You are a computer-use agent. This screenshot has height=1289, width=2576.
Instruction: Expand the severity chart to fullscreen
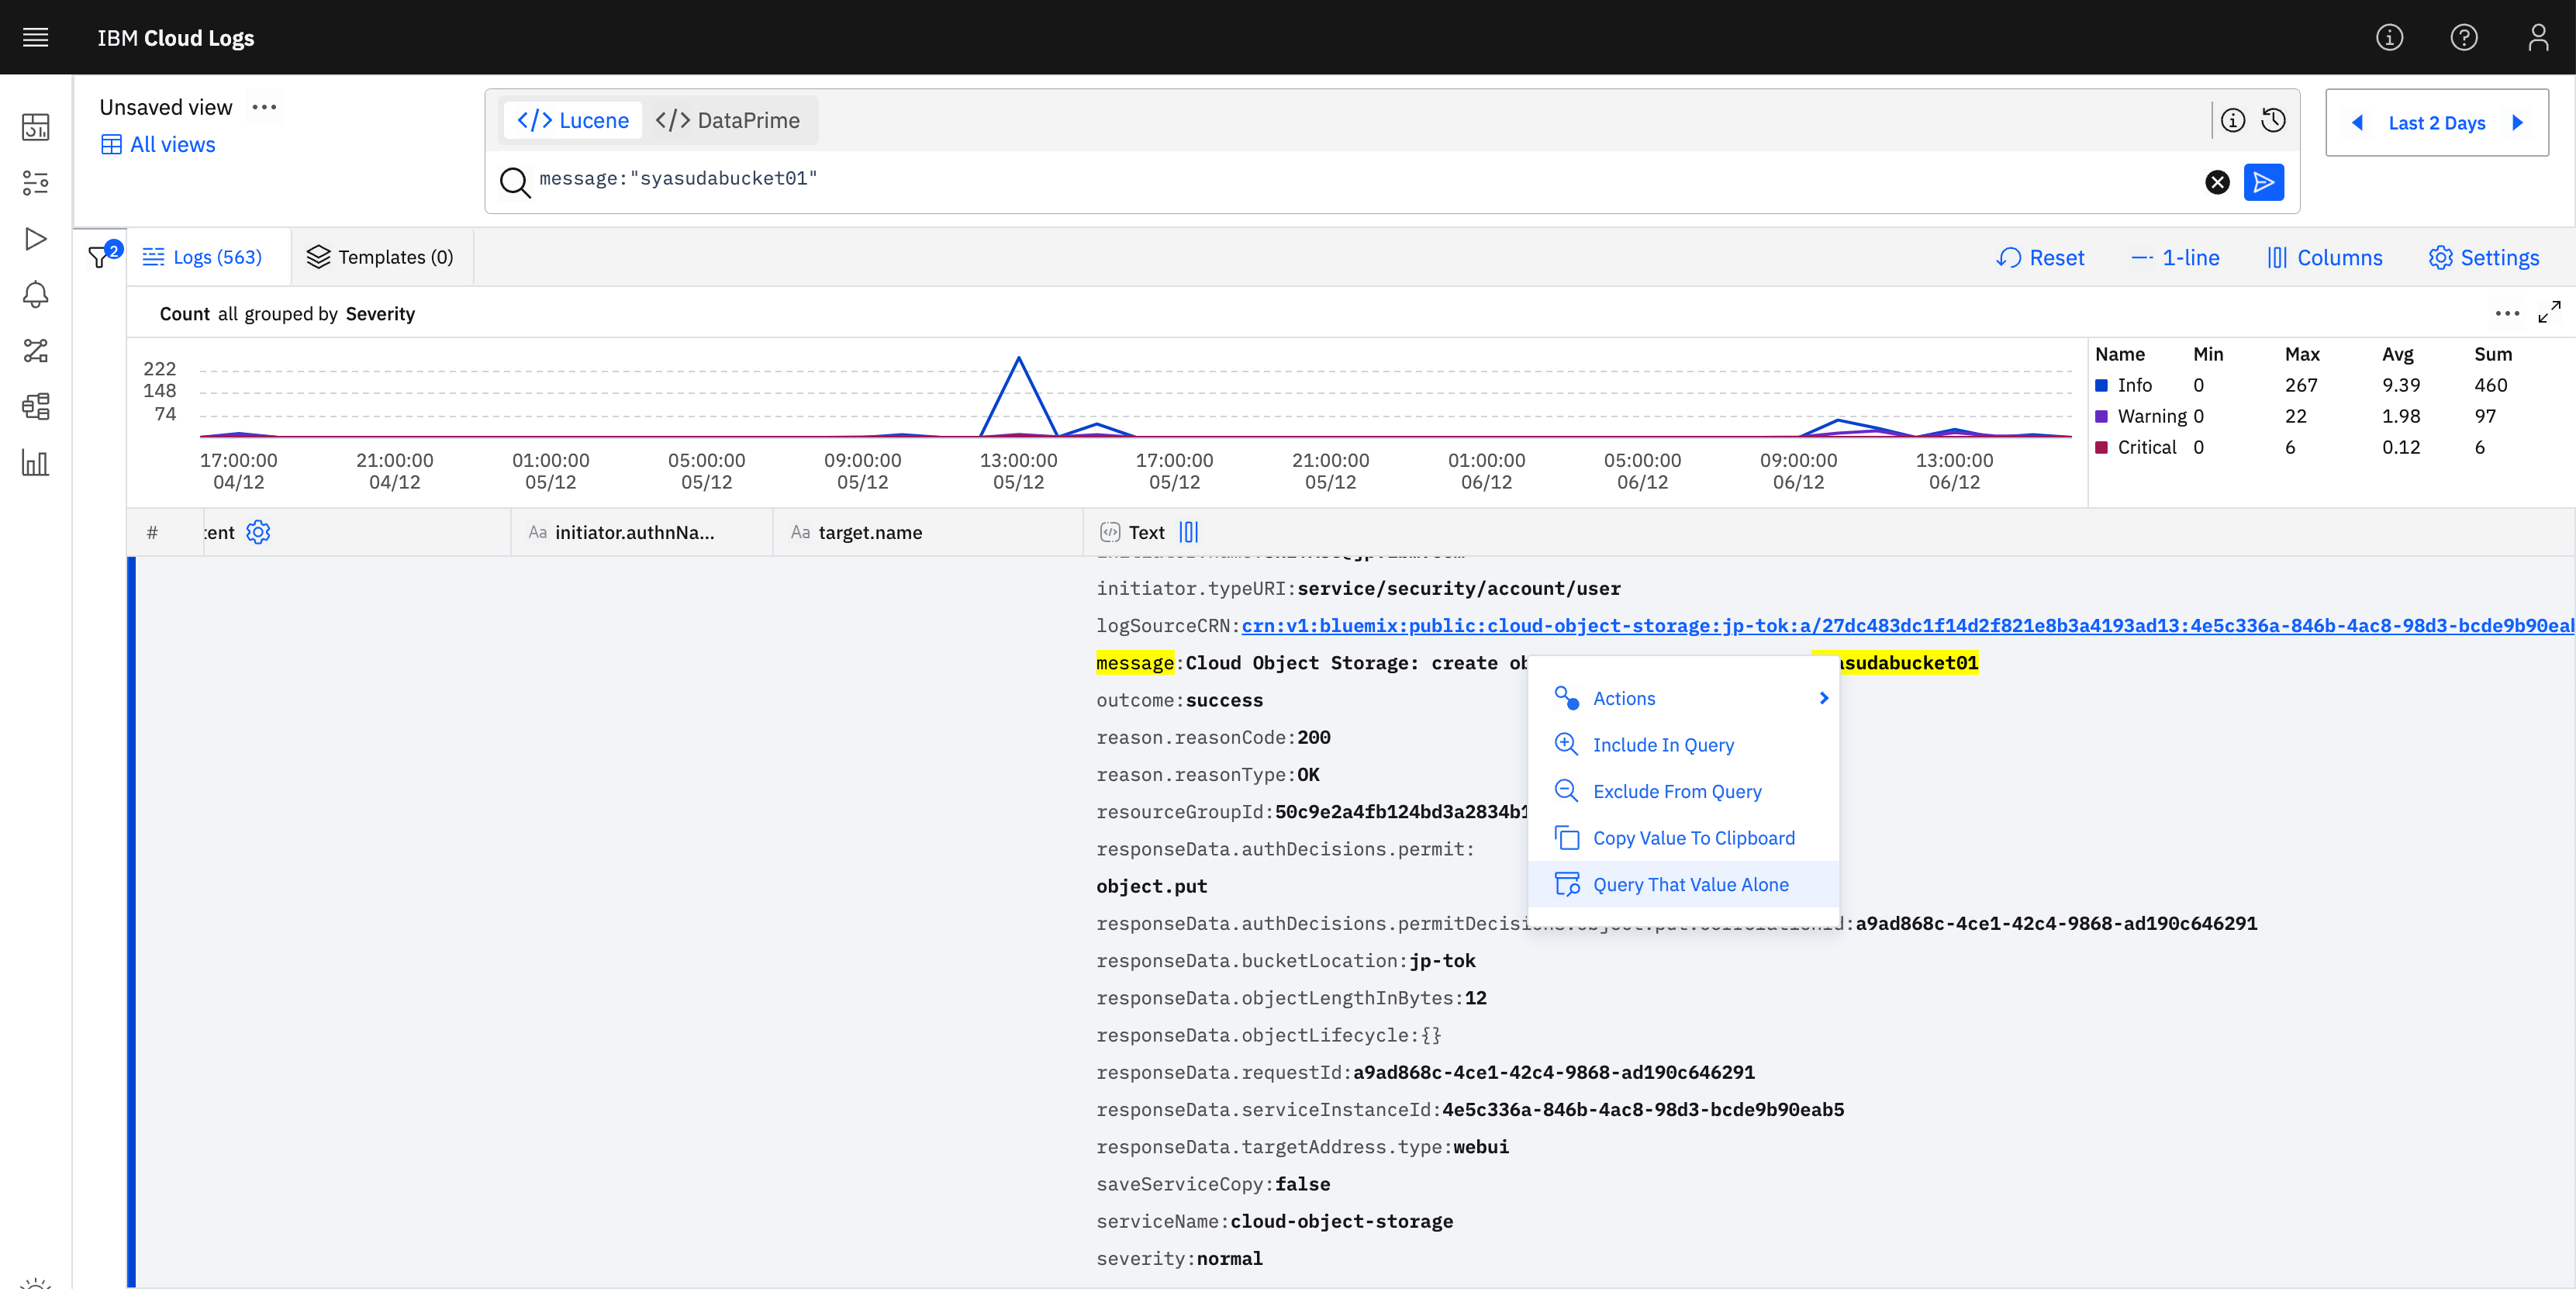click(x=2549, y=313)
